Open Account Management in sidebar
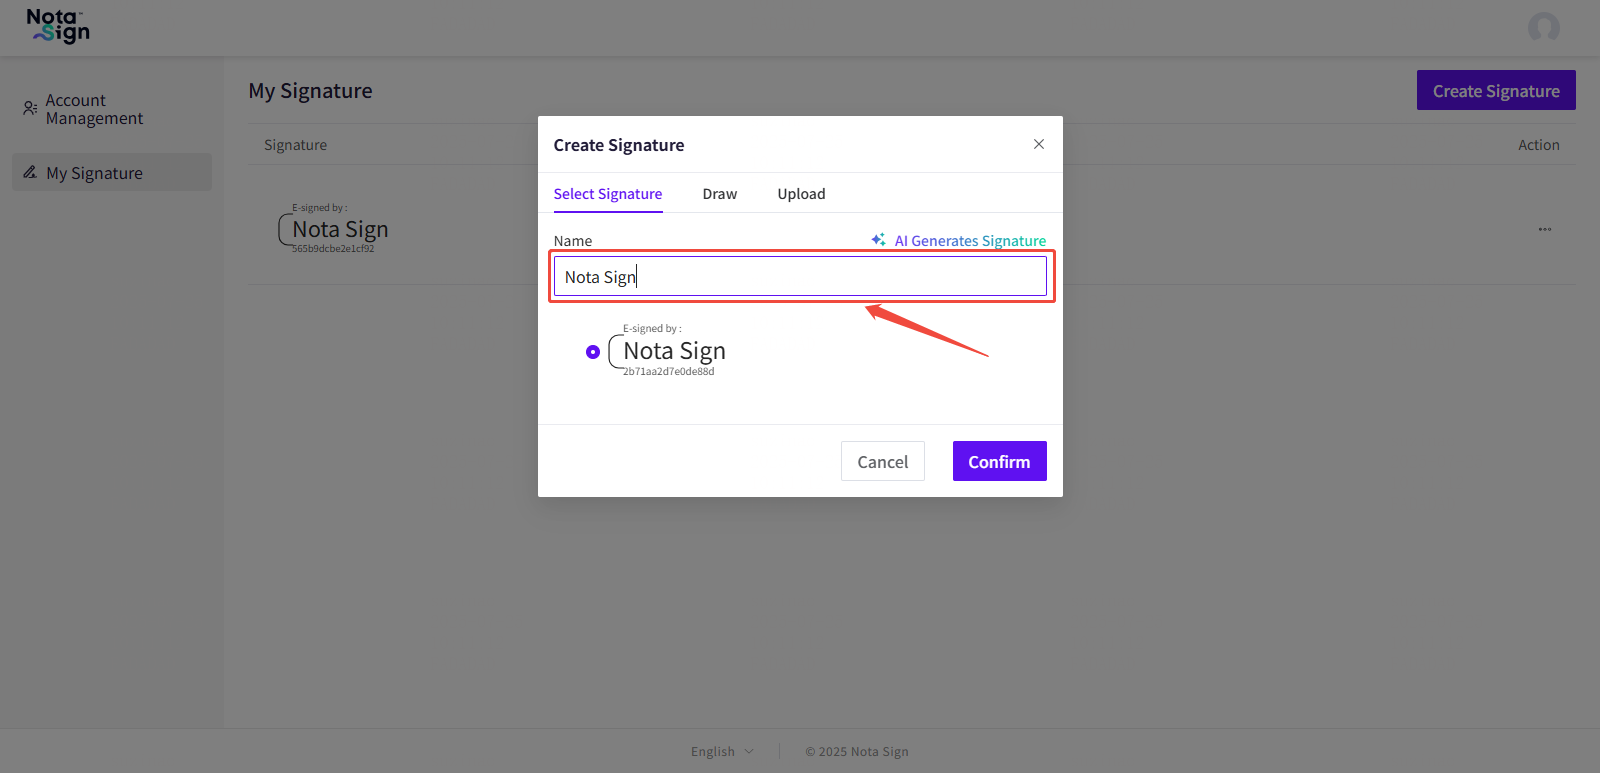Screen dimensions: 1600x773 click(94, 109)
